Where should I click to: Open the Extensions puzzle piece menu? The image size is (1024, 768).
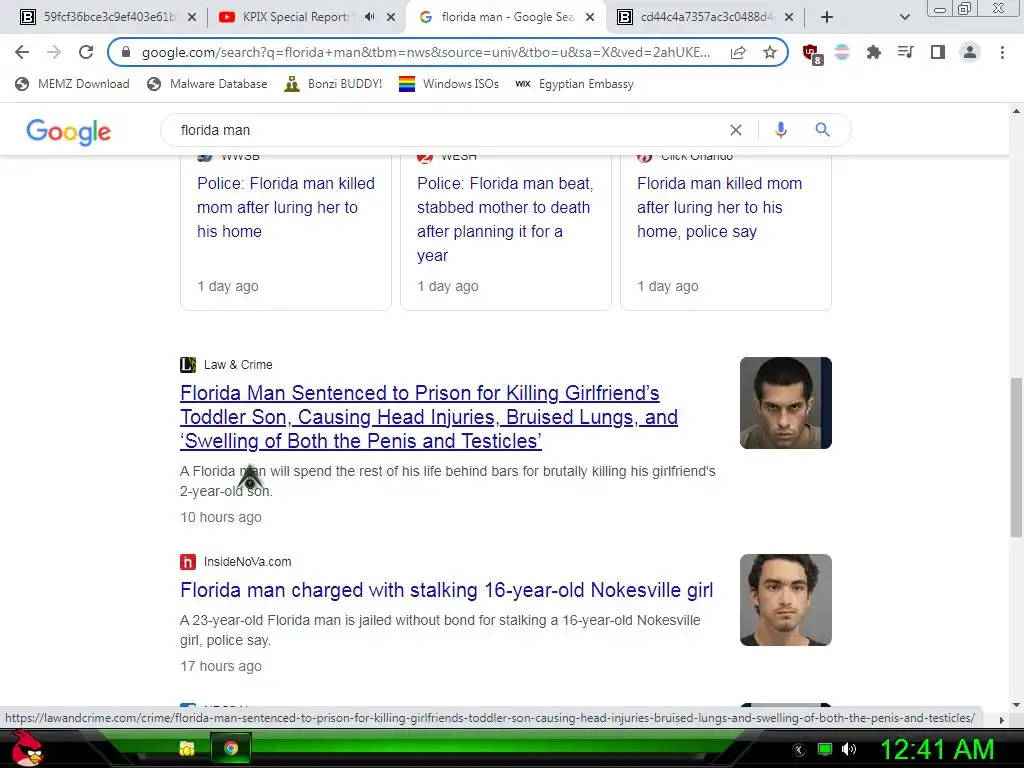pyautogui.click(x=873, y=52)
